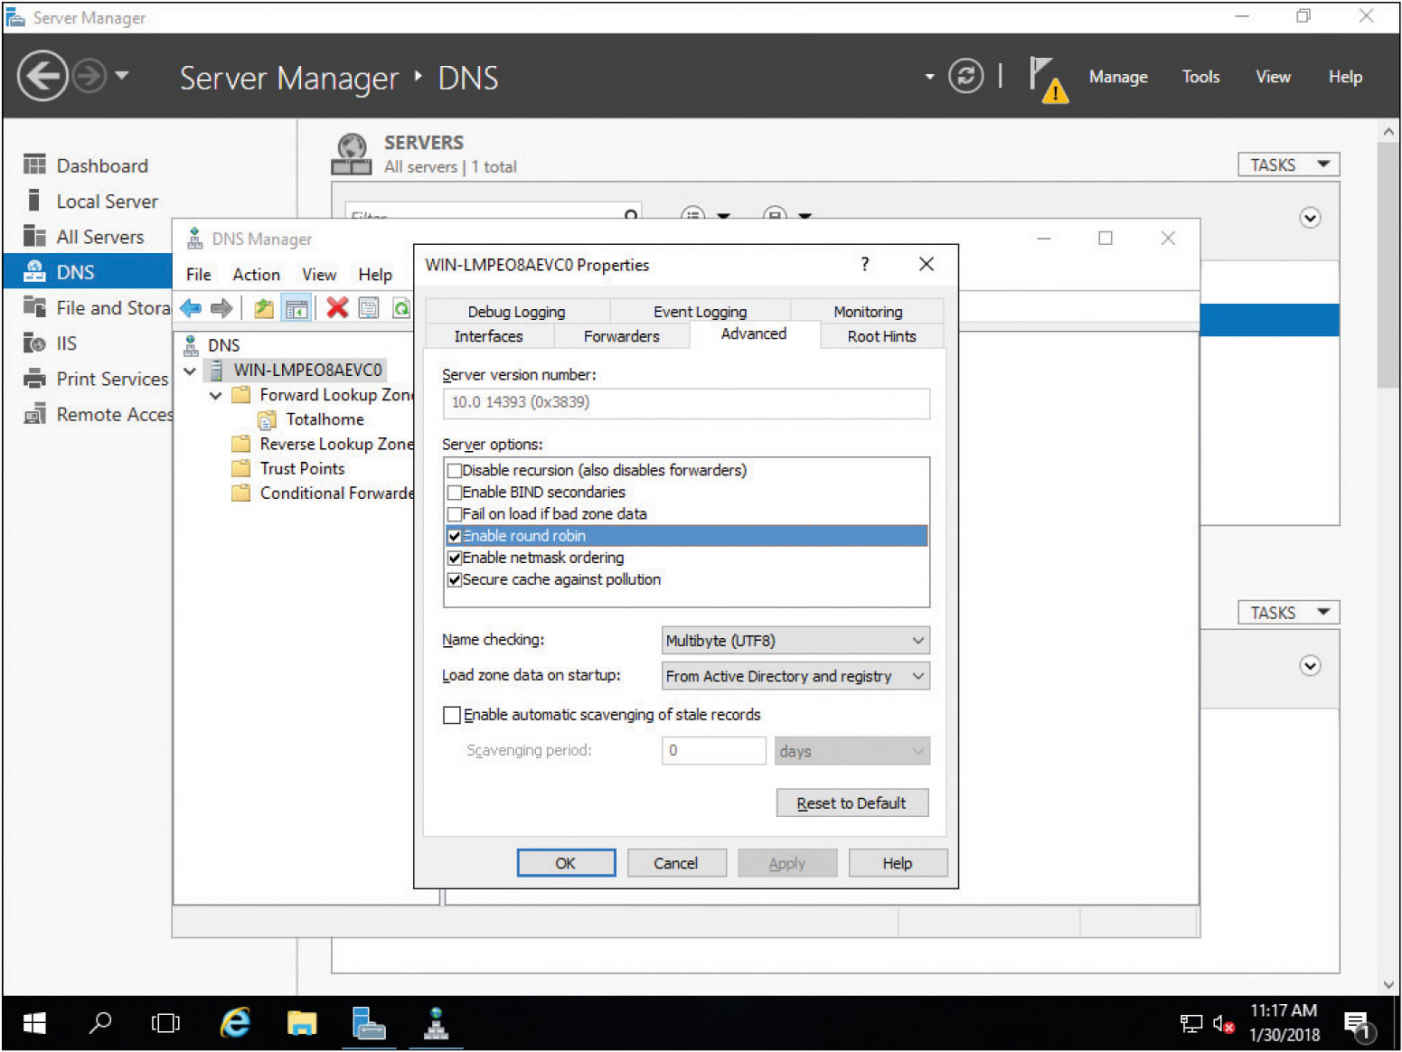Switch to the Root Hints tab
This screenshot has height=1052, width=1402.
coord(881,336)
